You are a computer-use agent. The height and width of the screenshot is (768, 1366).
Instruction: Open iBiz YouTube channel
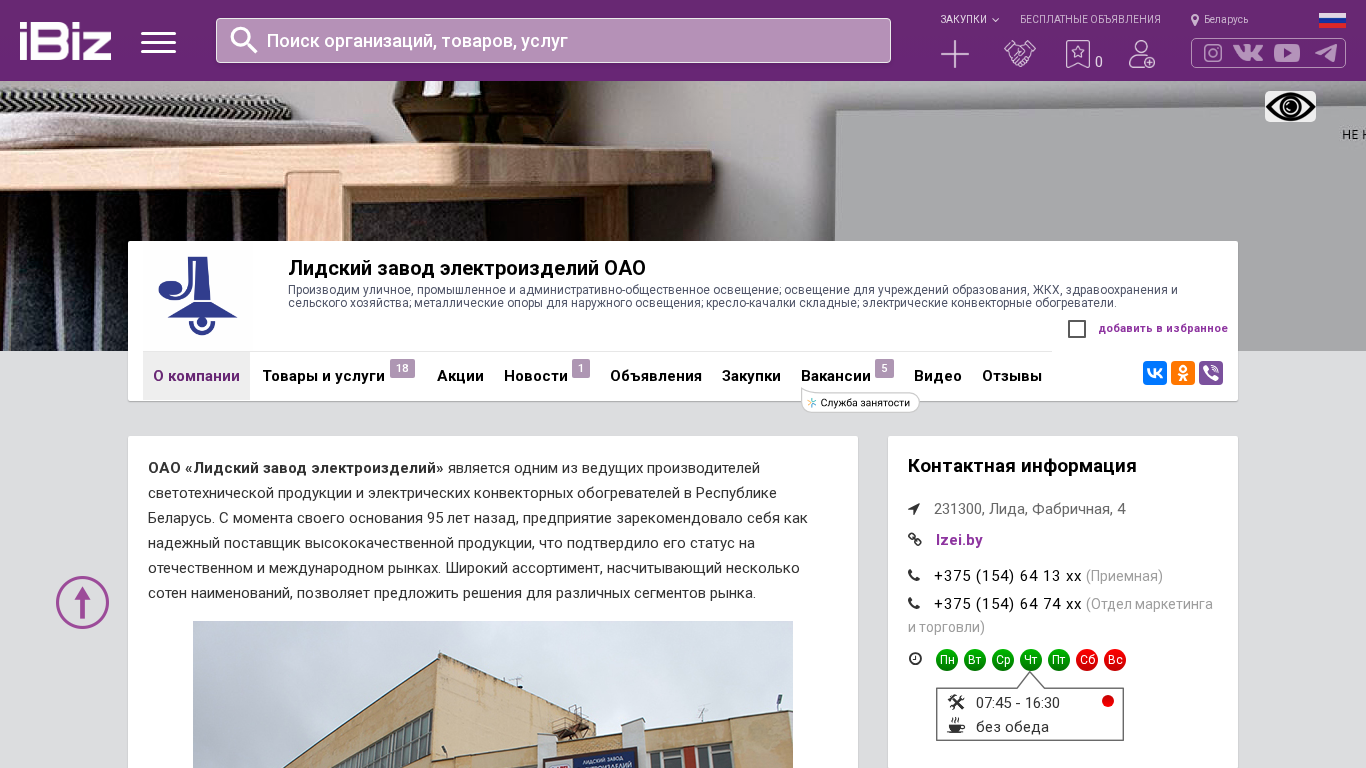[x=1287, y=53]
